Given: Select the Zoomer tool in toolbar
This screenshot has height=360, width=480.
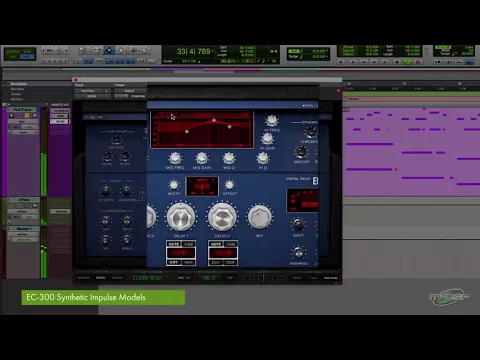Looking at the screenshot, I should 83,50.
